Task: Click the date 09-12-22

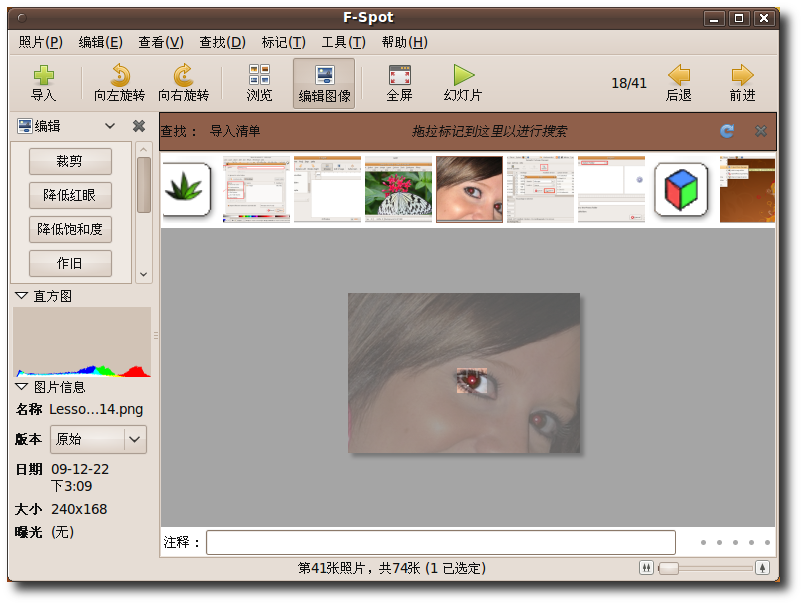Action: point(80,469)
